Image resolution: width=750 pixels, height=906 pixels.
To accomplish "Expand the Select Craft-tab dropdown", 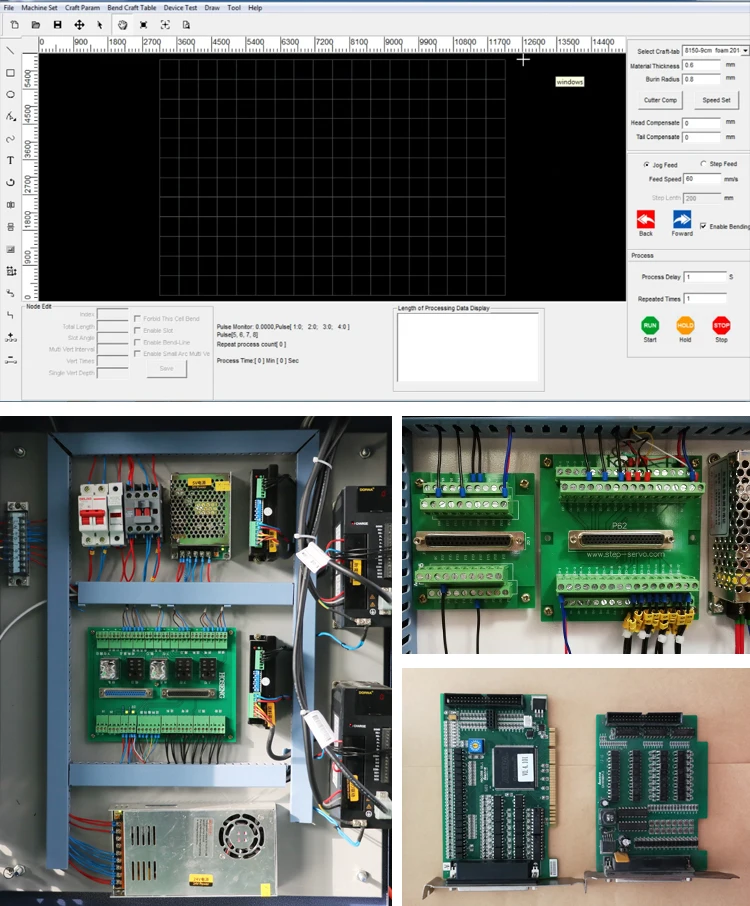I will (x=745, y=51).
